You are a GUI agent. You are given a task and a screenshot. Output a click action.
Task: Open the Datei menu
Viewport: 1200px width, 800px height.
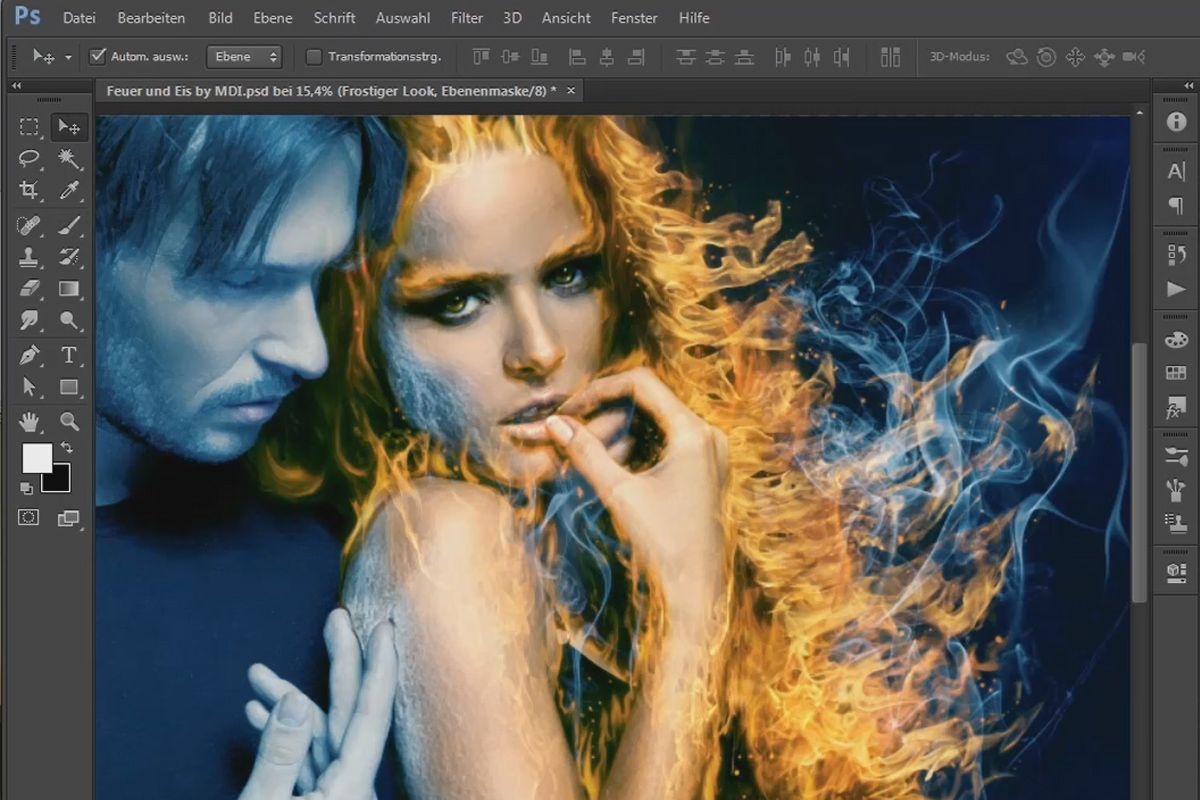point(79,18)
